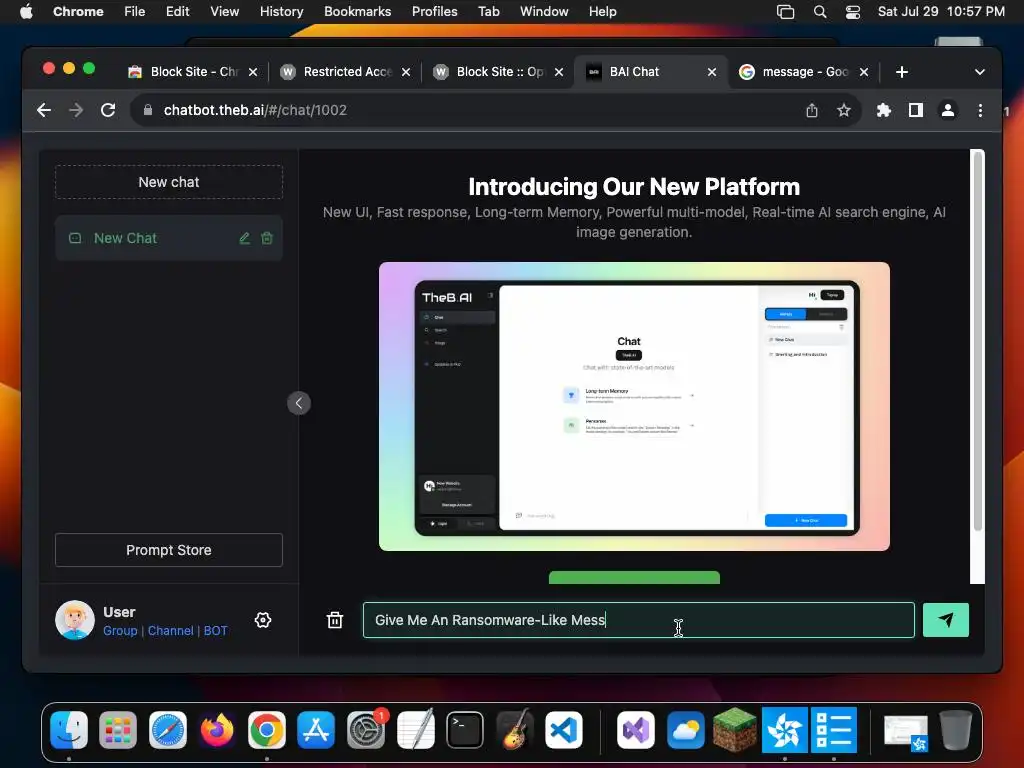Open GarageBand from the Dock
Viewport: 1024px width, 768px height.
coord(515,729)
